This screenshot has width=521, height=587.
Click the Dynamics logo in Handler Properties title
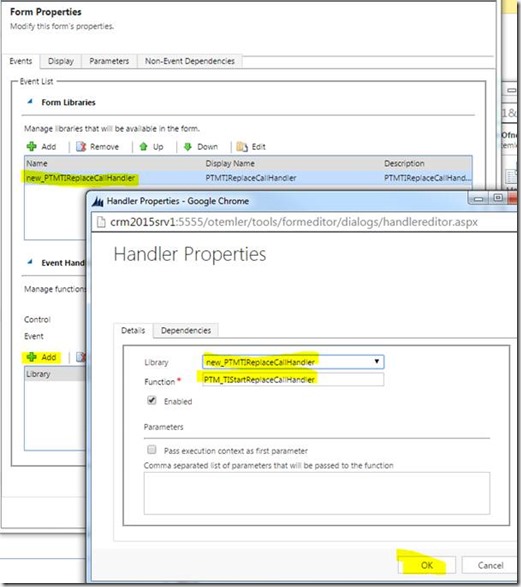(x=98, y=201)
